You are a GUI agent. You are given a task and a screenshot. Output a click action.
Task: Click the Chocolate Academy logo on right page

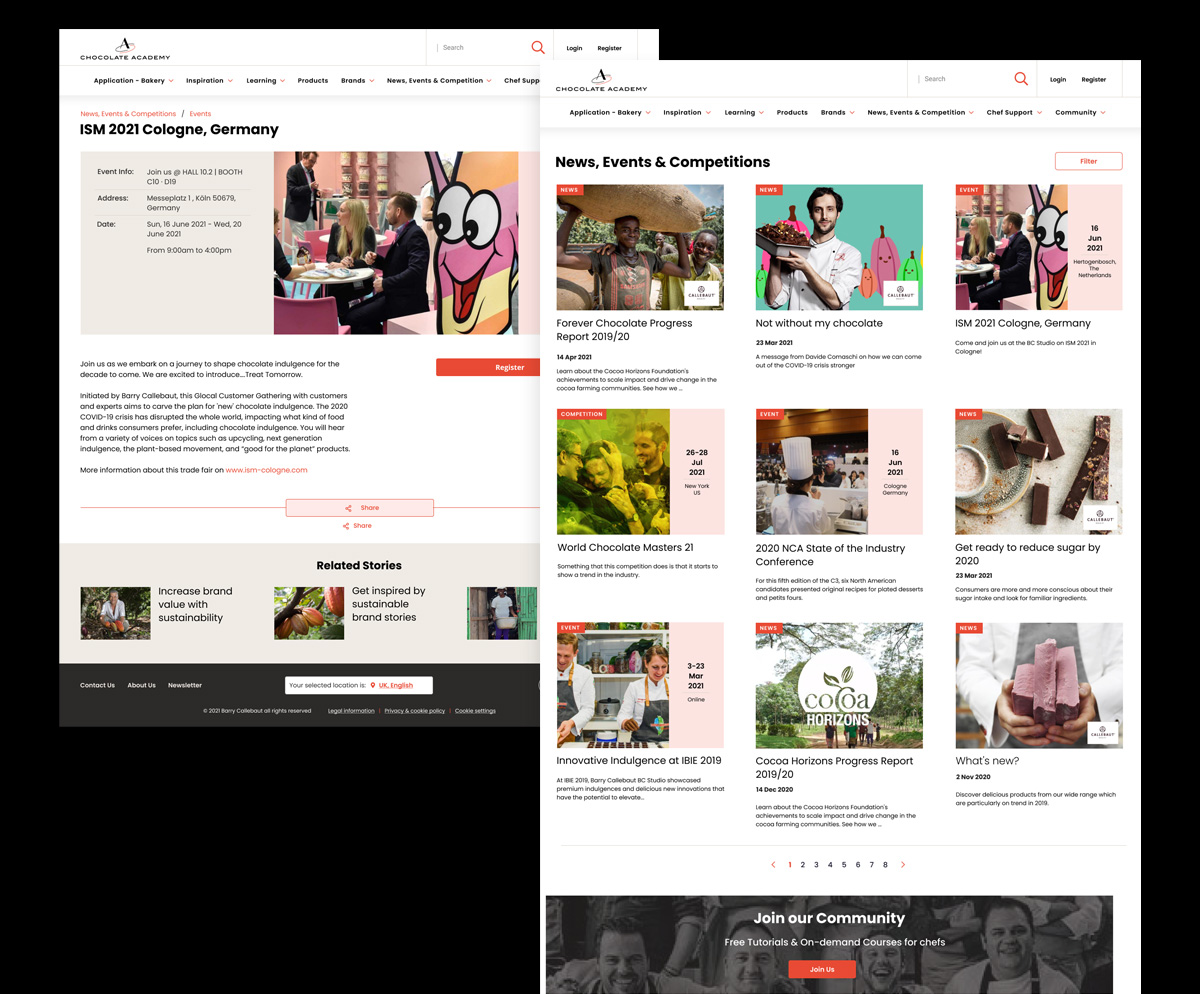click(x=601, y=80)
